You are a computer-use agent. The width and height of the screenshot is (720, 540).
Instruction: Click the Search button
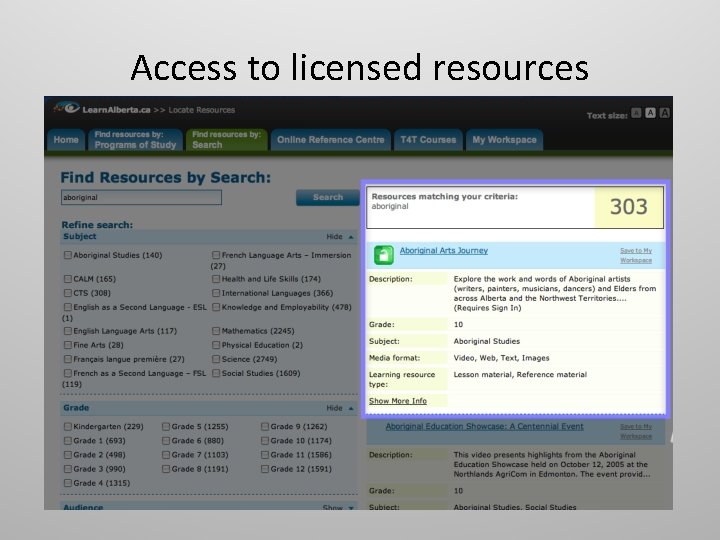328,197
